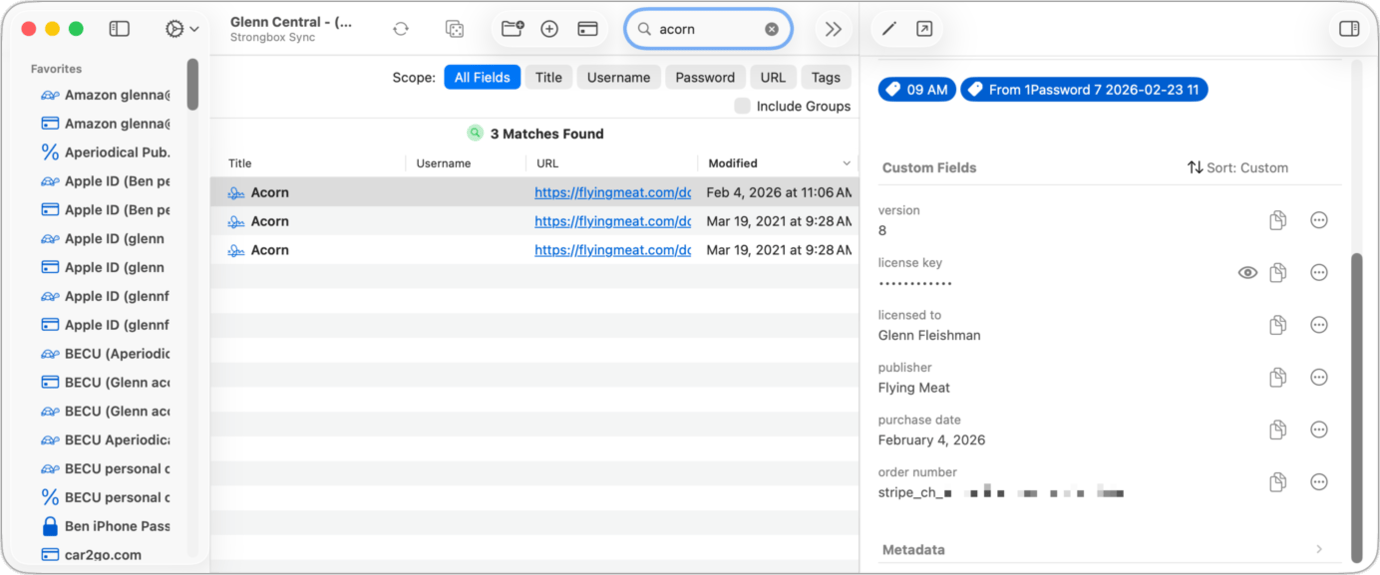The height and width of the screenshot is (575, 1380).
Task: Open more options for version field
Action: coord(1319,220)
